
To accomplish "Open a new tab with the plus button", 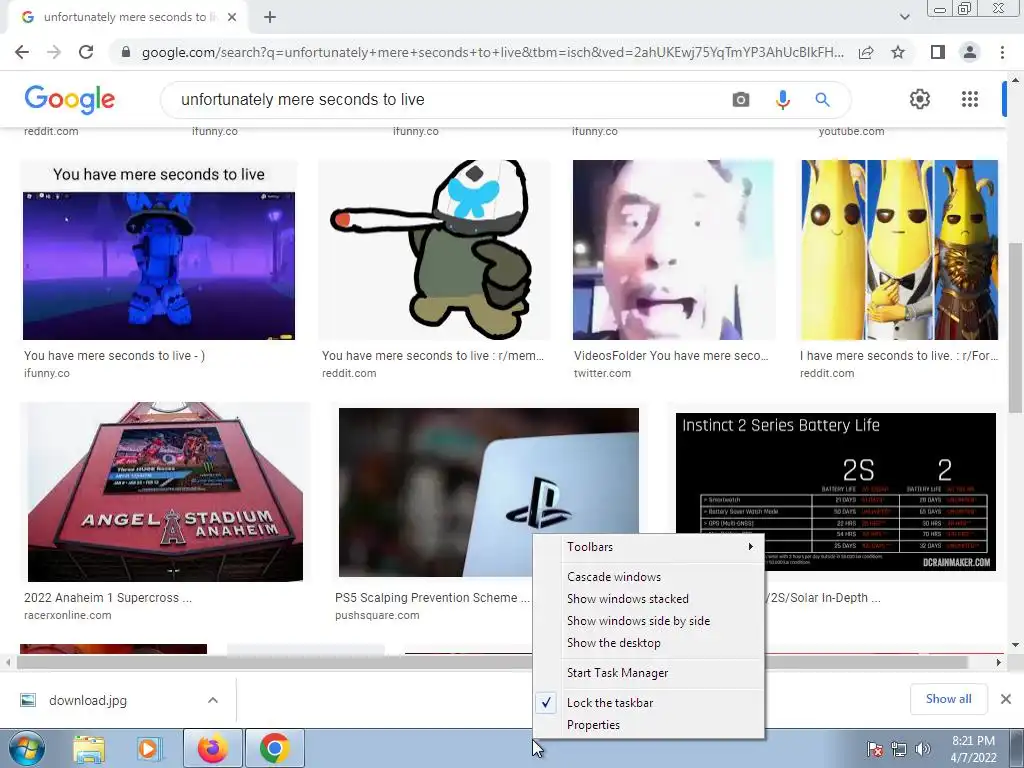I will [270, 17].
